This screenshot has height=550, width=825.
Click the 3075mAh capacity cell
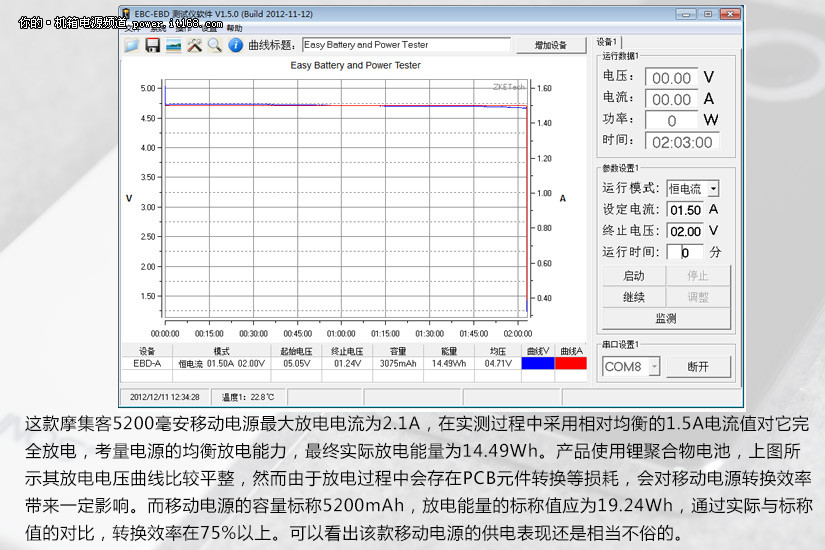398,364
